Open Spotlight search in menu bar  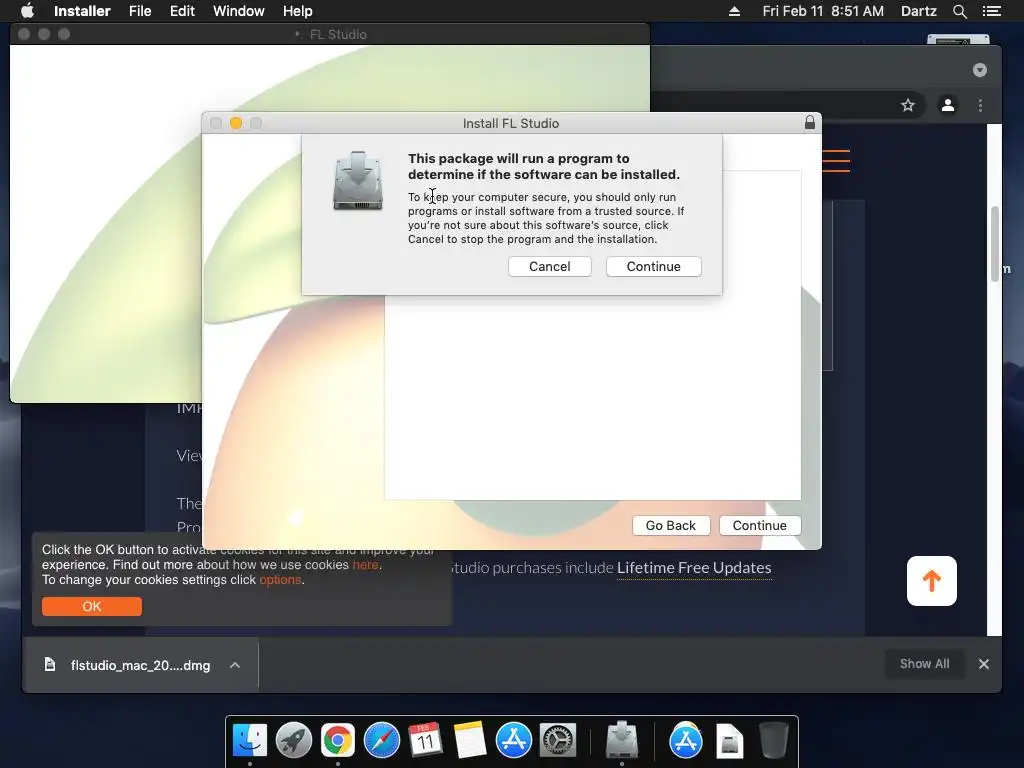959,11
